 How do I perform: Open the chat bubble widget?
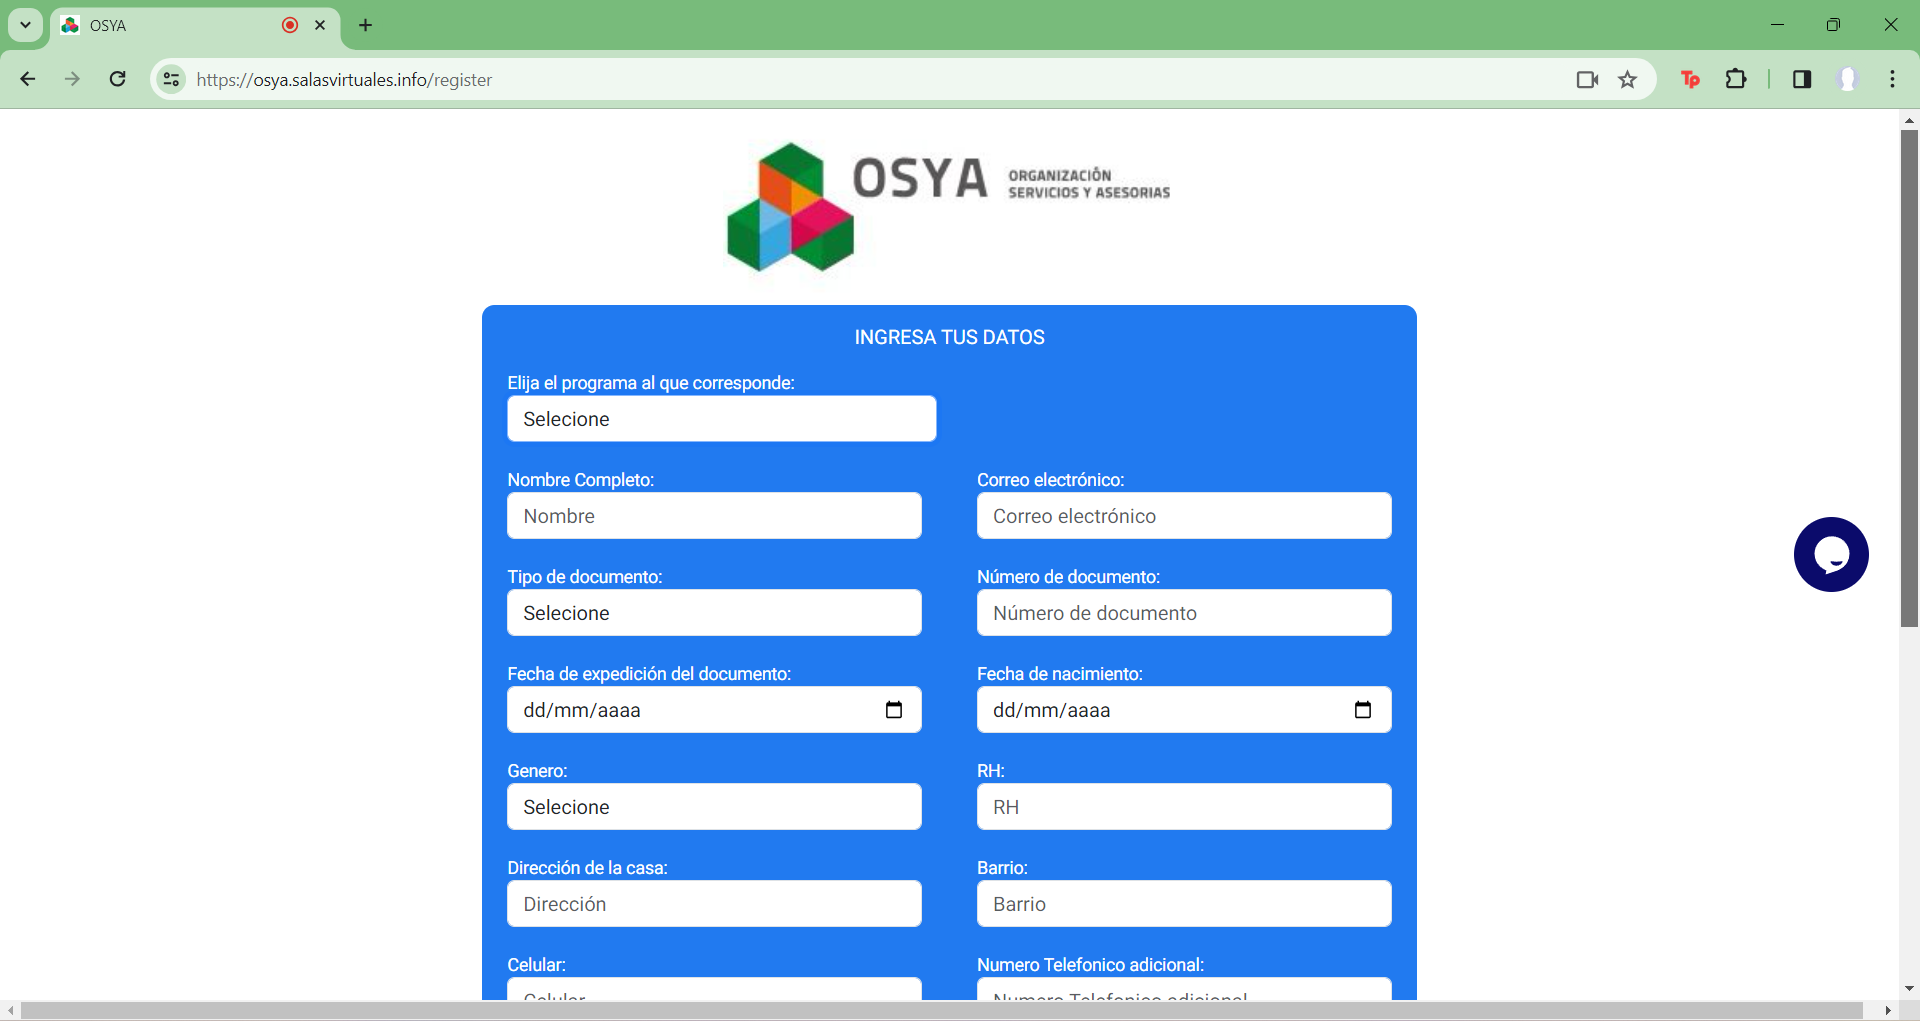pyautogui.click(x=1832, y=554)
